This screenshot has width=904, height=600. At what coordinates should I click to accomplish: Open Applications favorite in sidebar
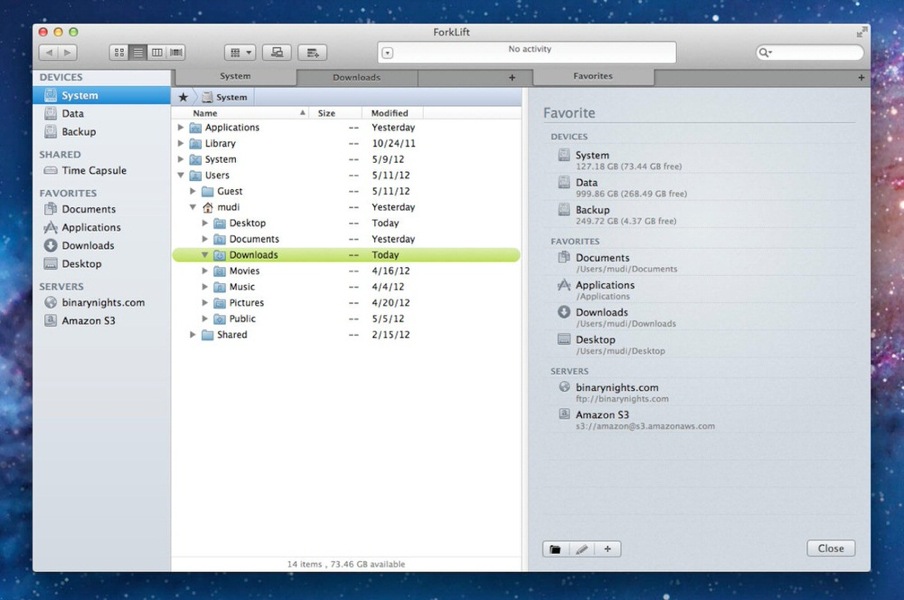(101, 227)
